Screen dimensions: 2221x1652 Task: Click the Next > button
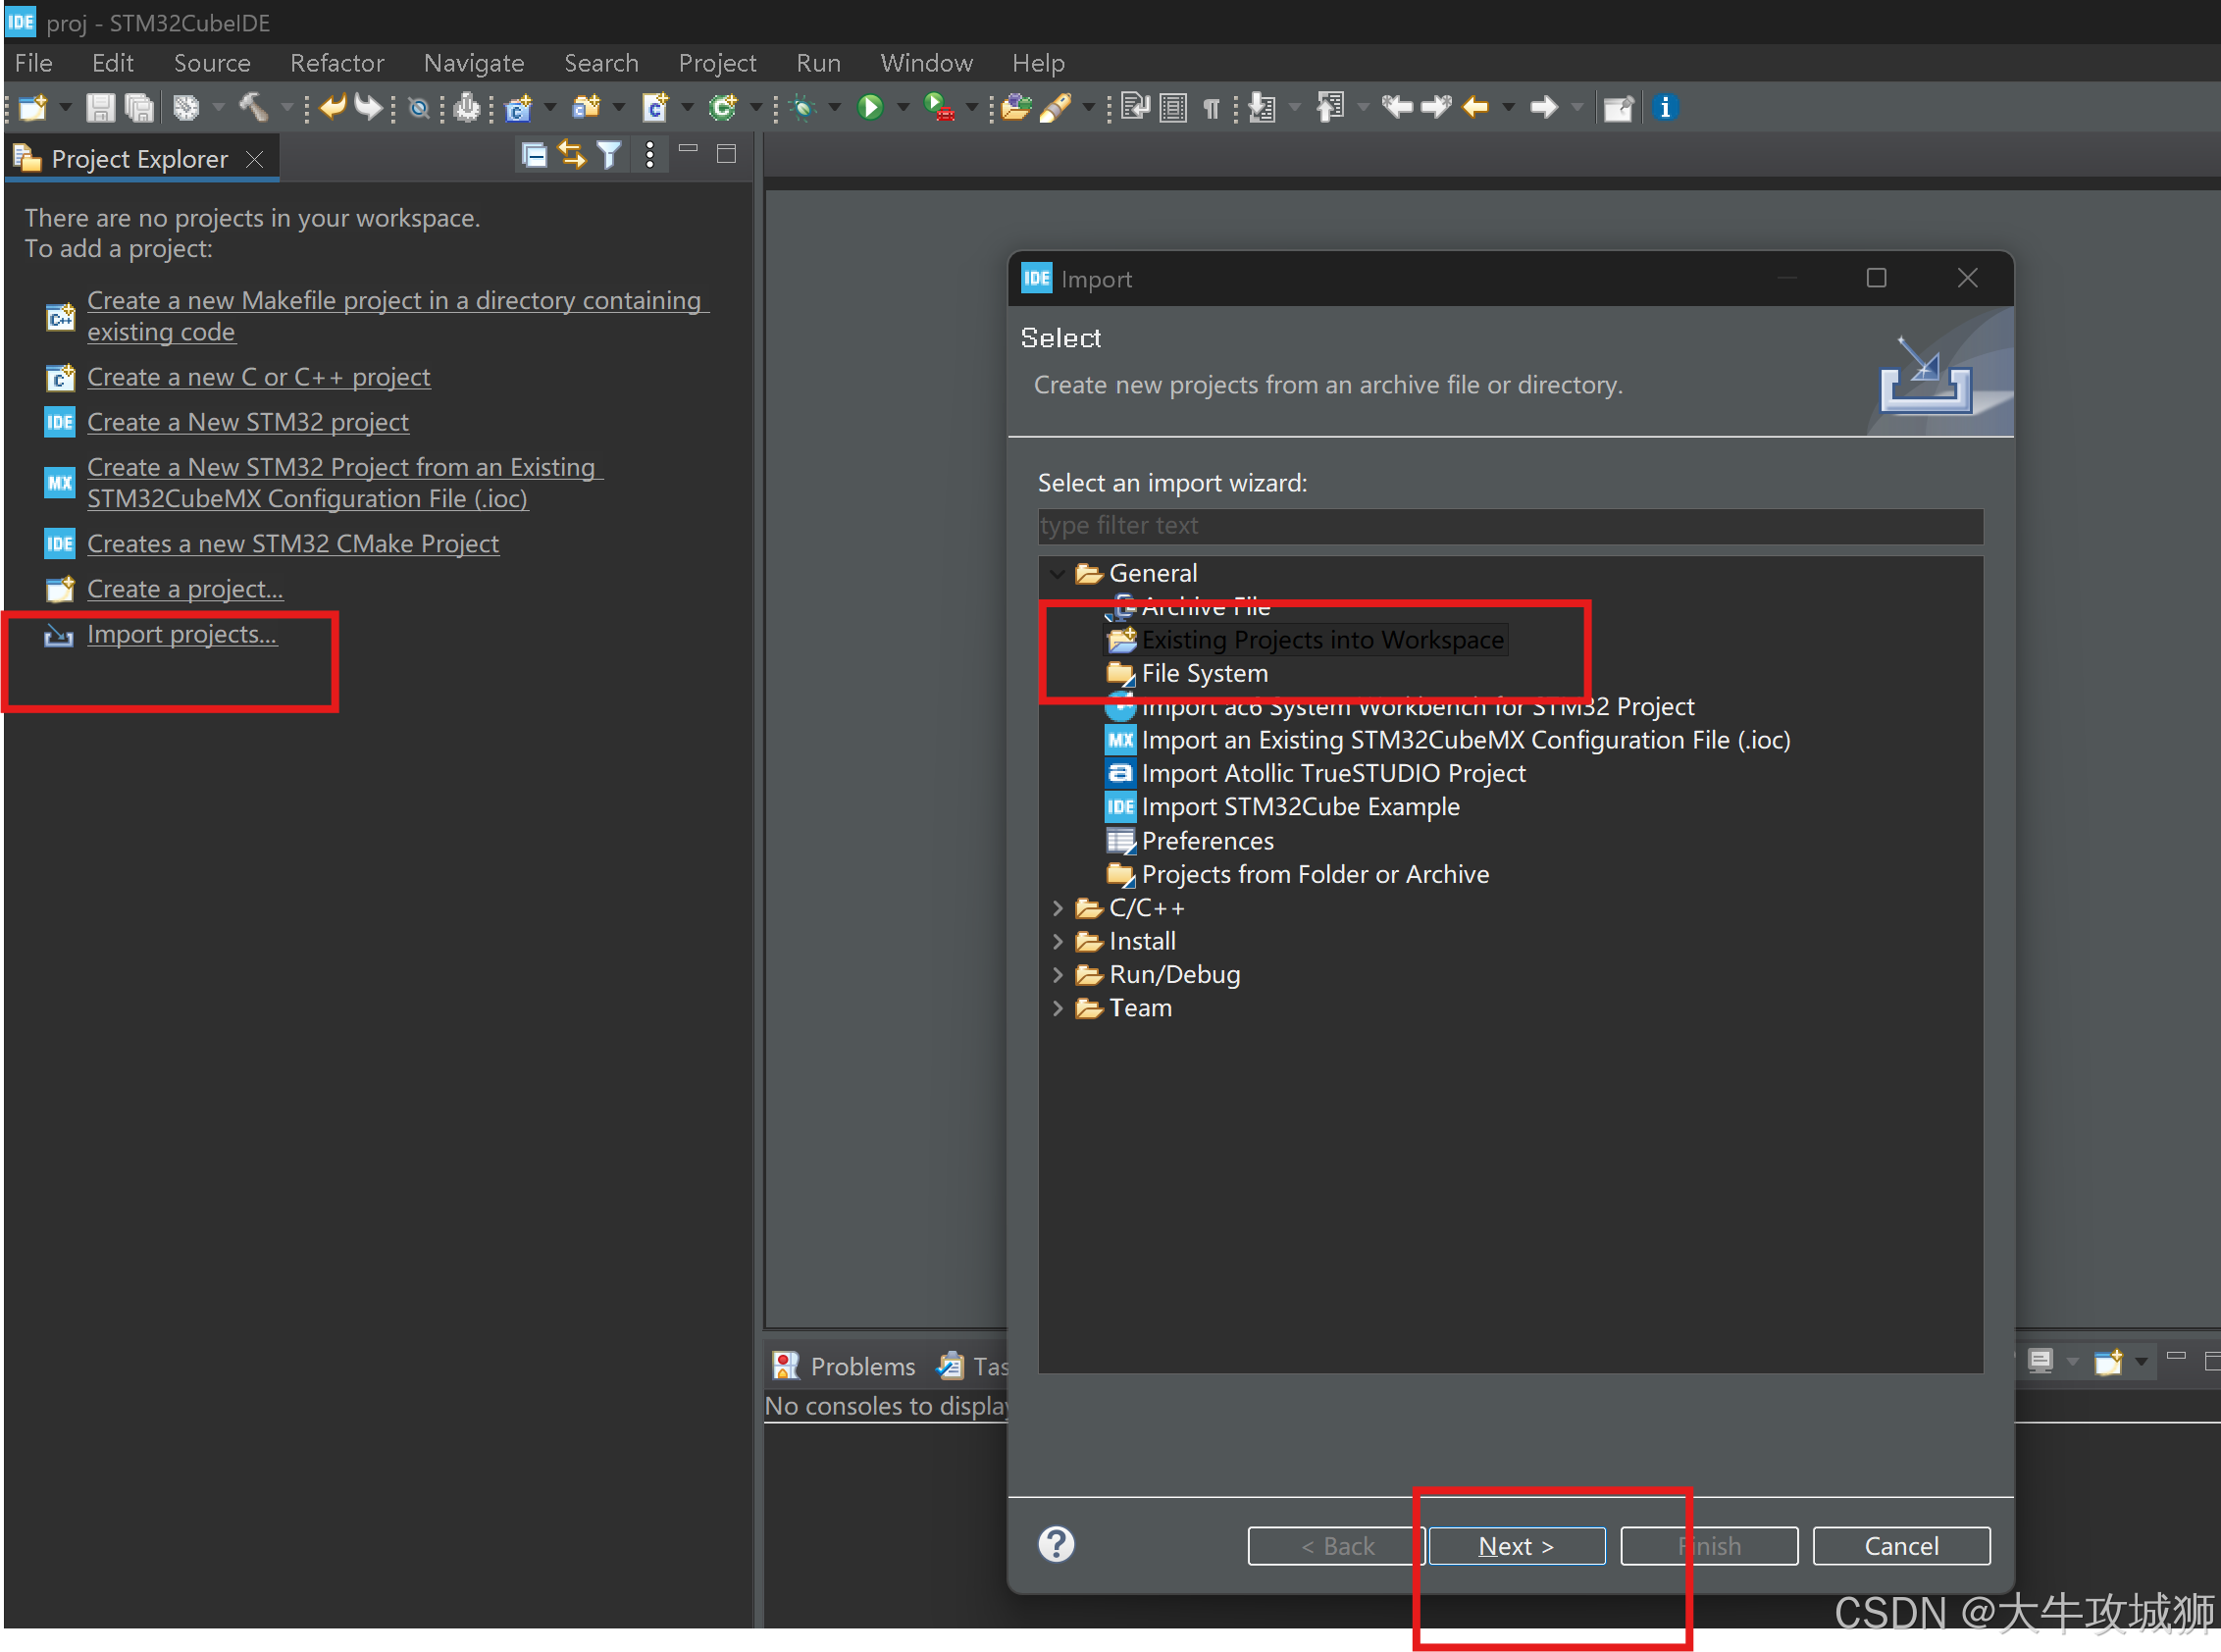1516,1546
